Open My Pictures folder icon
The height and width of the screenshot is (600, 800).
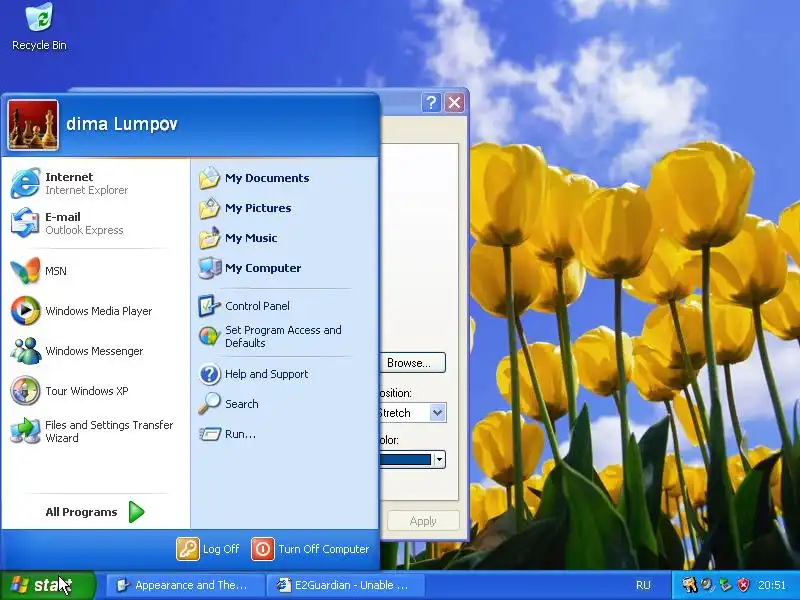(x=209, y=208)
